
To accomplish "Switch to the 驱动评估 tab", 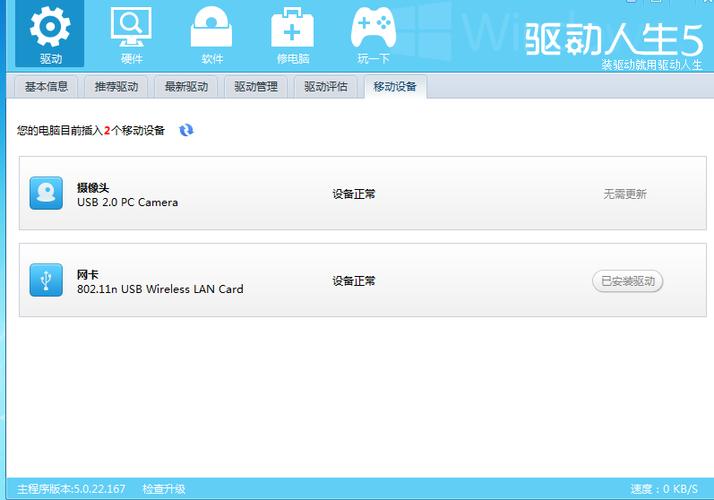I will pyautogui.click(x=326, y=87).
